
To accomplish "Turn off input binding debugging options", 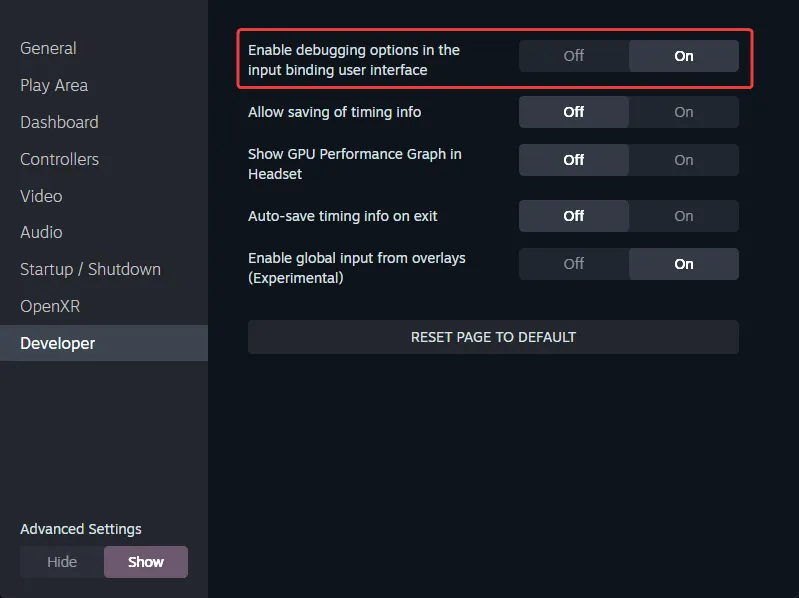I will point(574,56).
